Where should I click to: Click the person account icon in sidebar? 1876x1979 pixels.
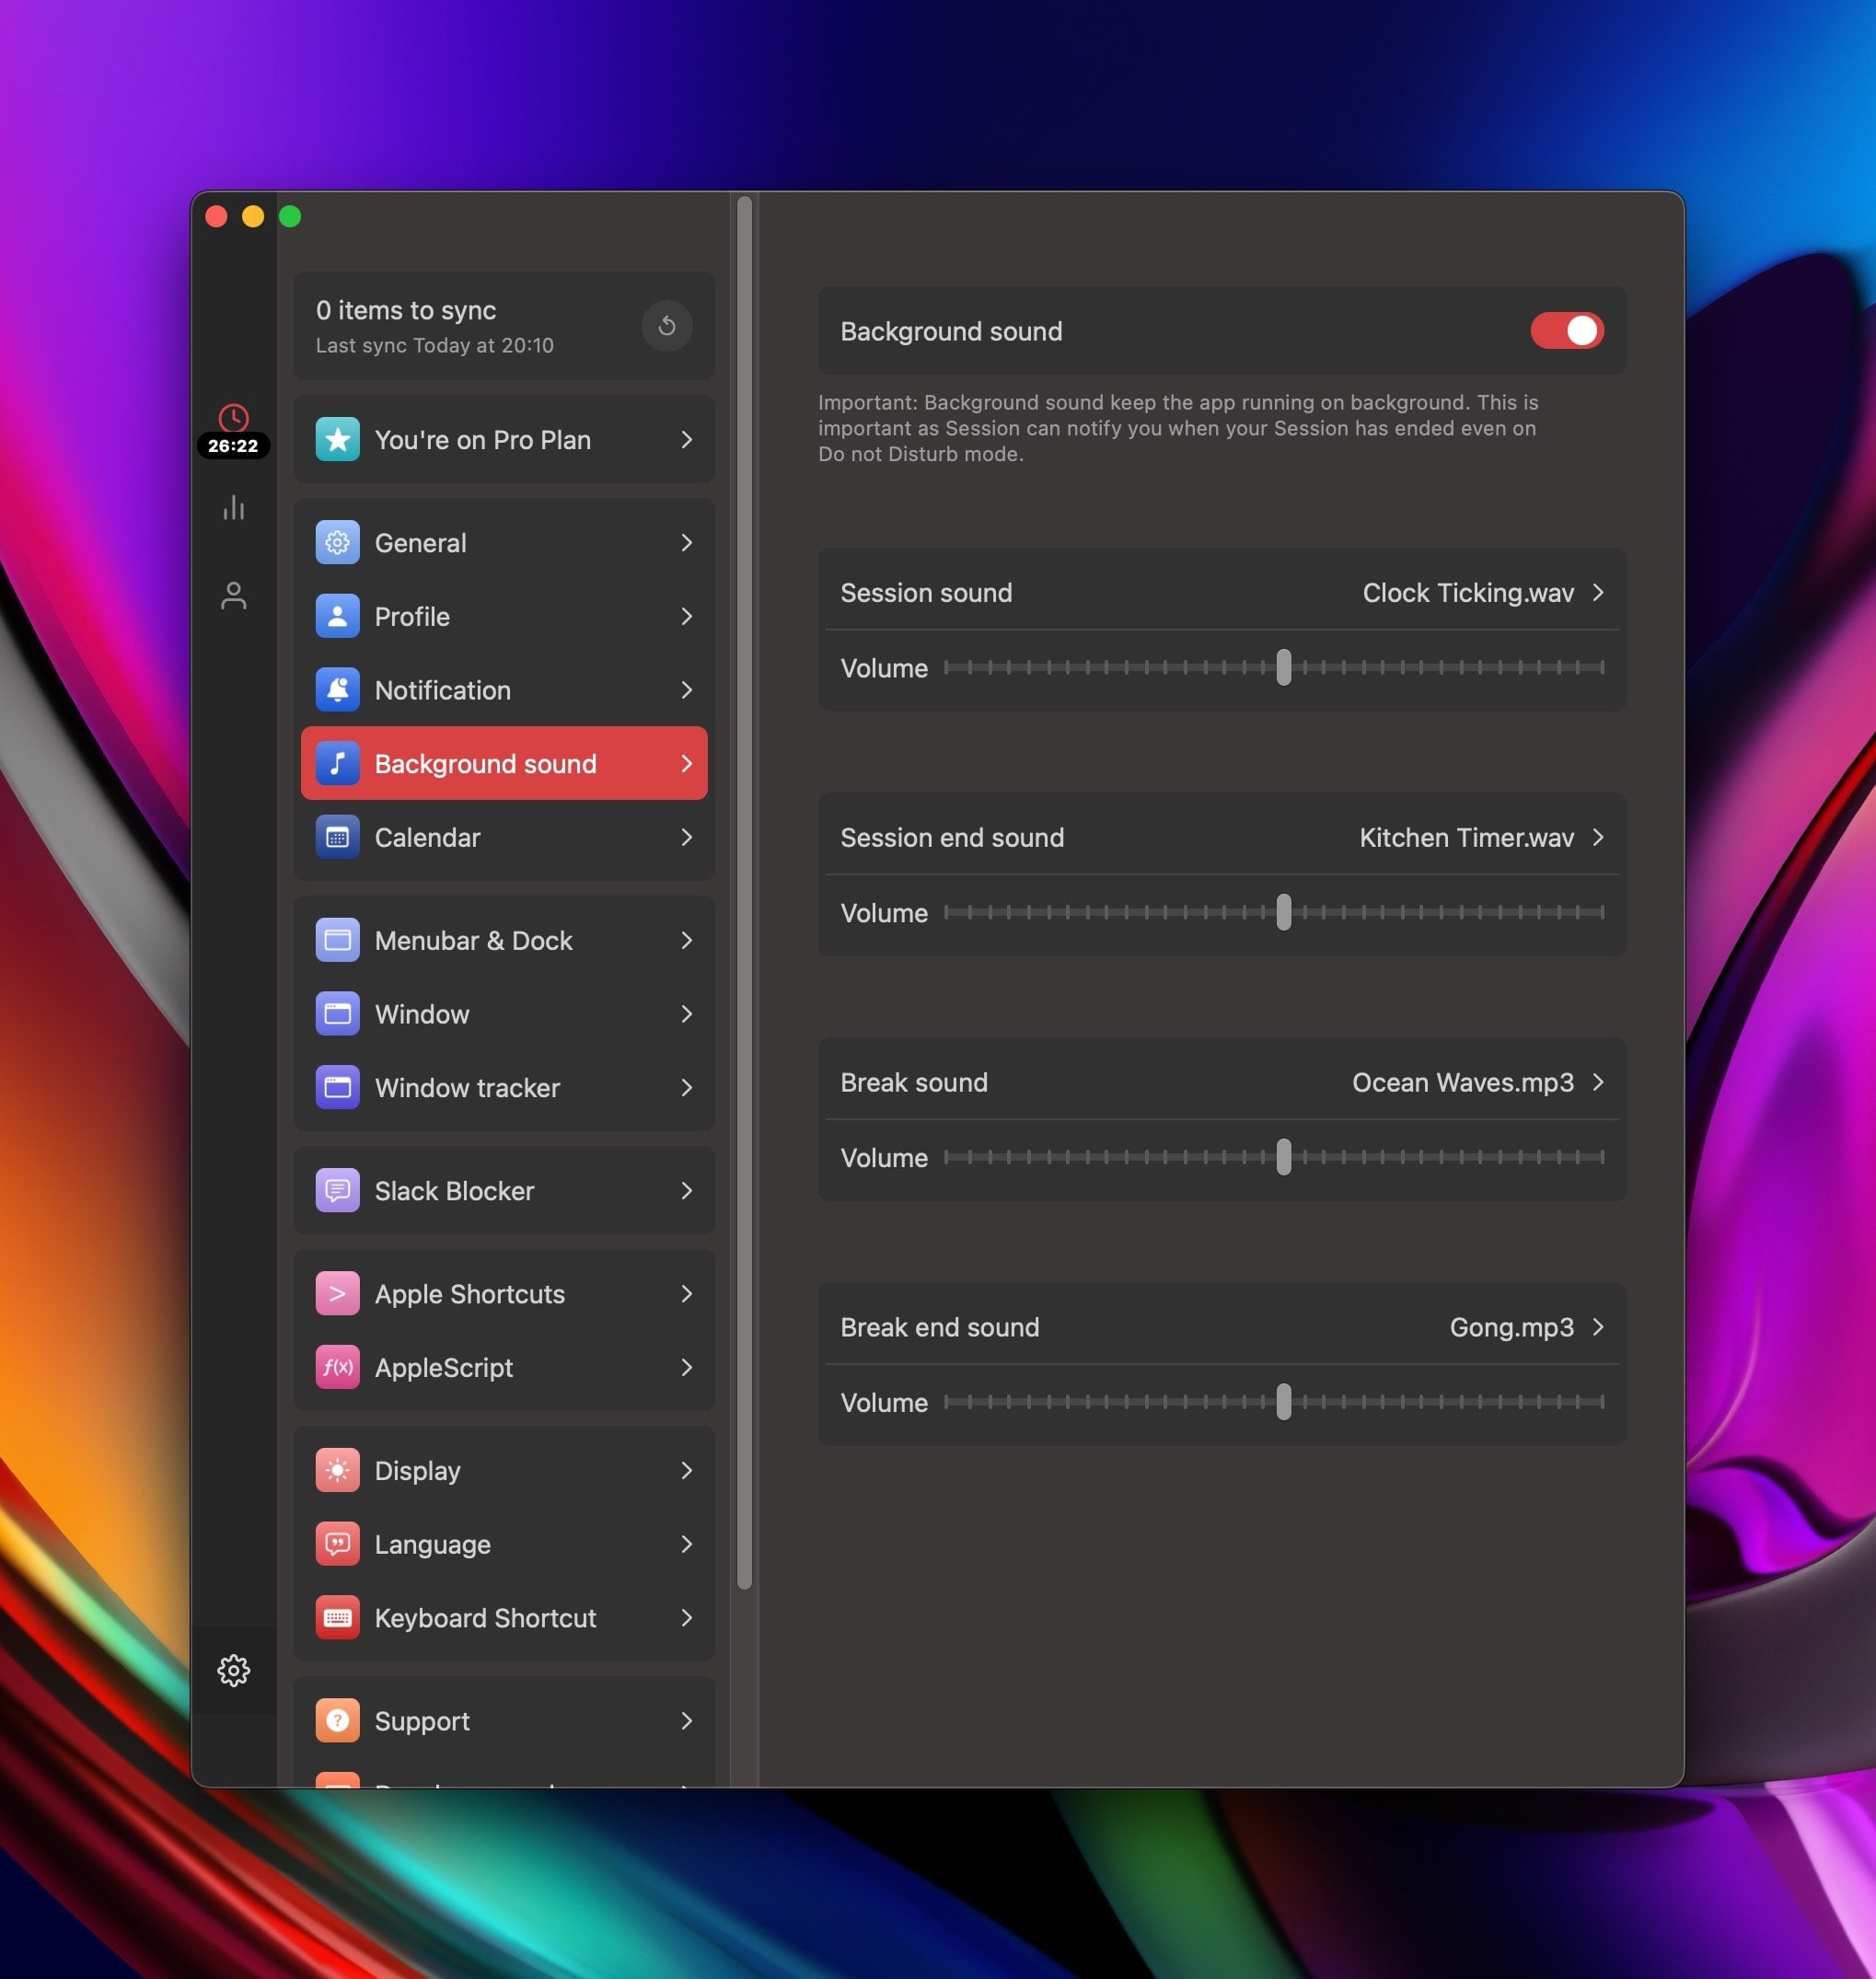click(x=233, y=596)
